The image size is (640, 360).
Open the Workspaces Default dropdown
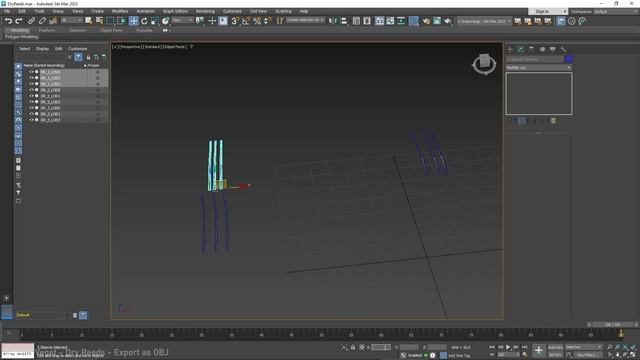click(x=615, y=11)
